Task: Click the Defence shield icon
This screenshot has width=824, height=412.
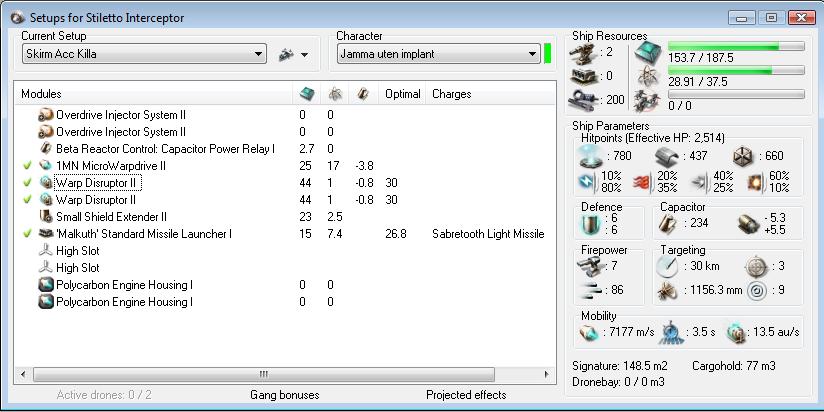Action: (x=591, y=224)
